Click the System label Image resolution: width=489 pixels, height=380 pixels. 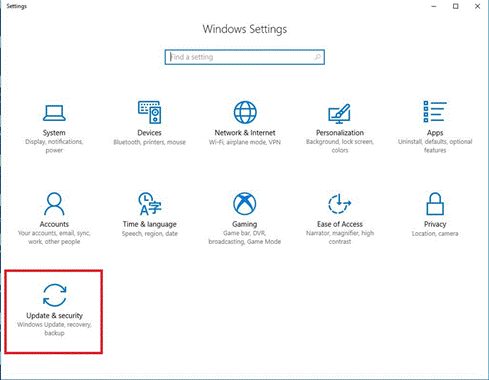(x=54, y=133)
